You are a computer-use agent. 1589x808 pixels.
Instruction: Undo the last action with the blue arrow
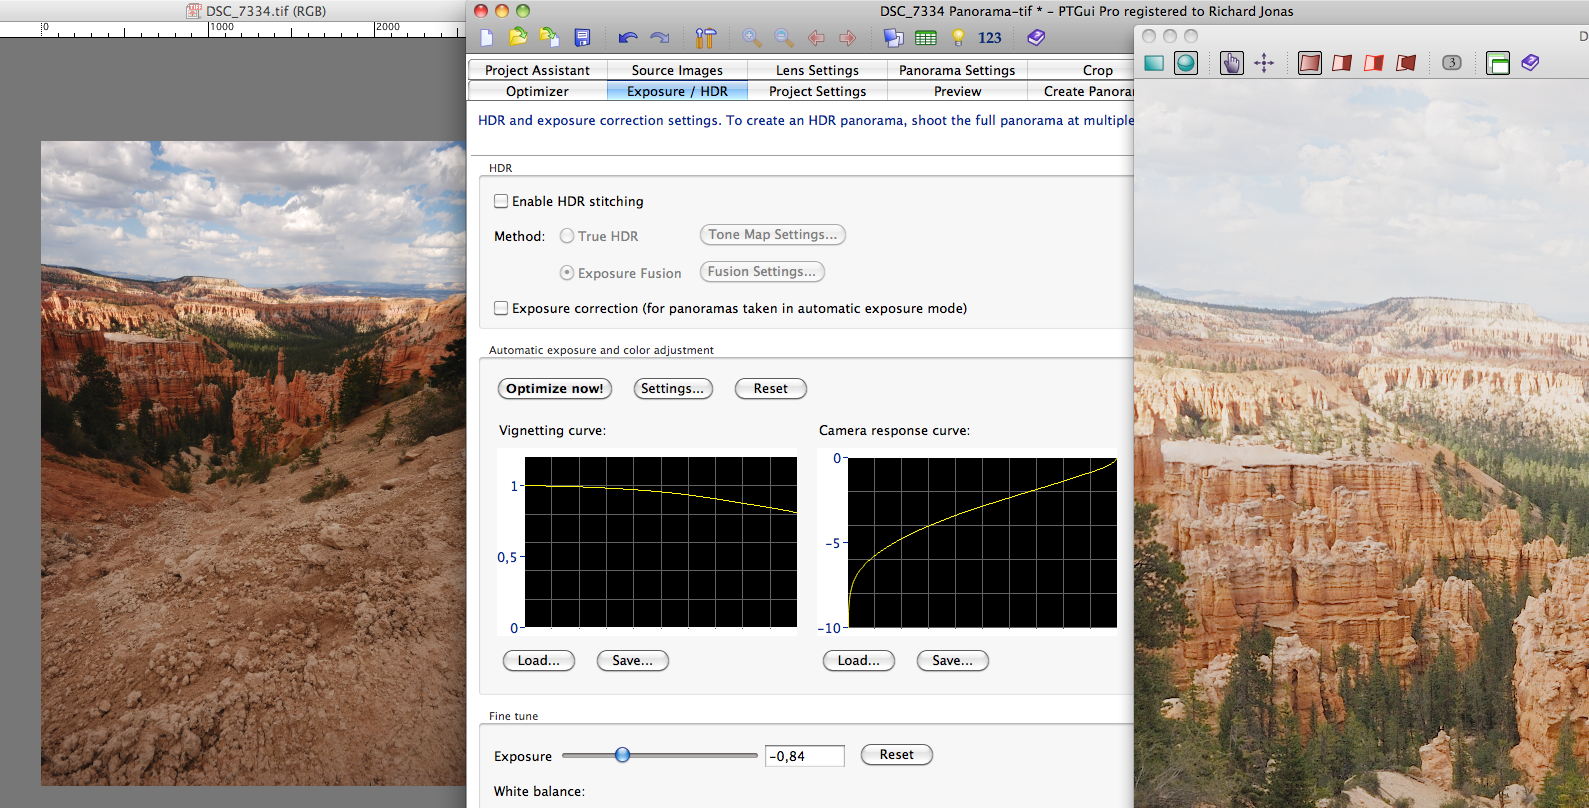pyautogui.click(x=627, y=38)
